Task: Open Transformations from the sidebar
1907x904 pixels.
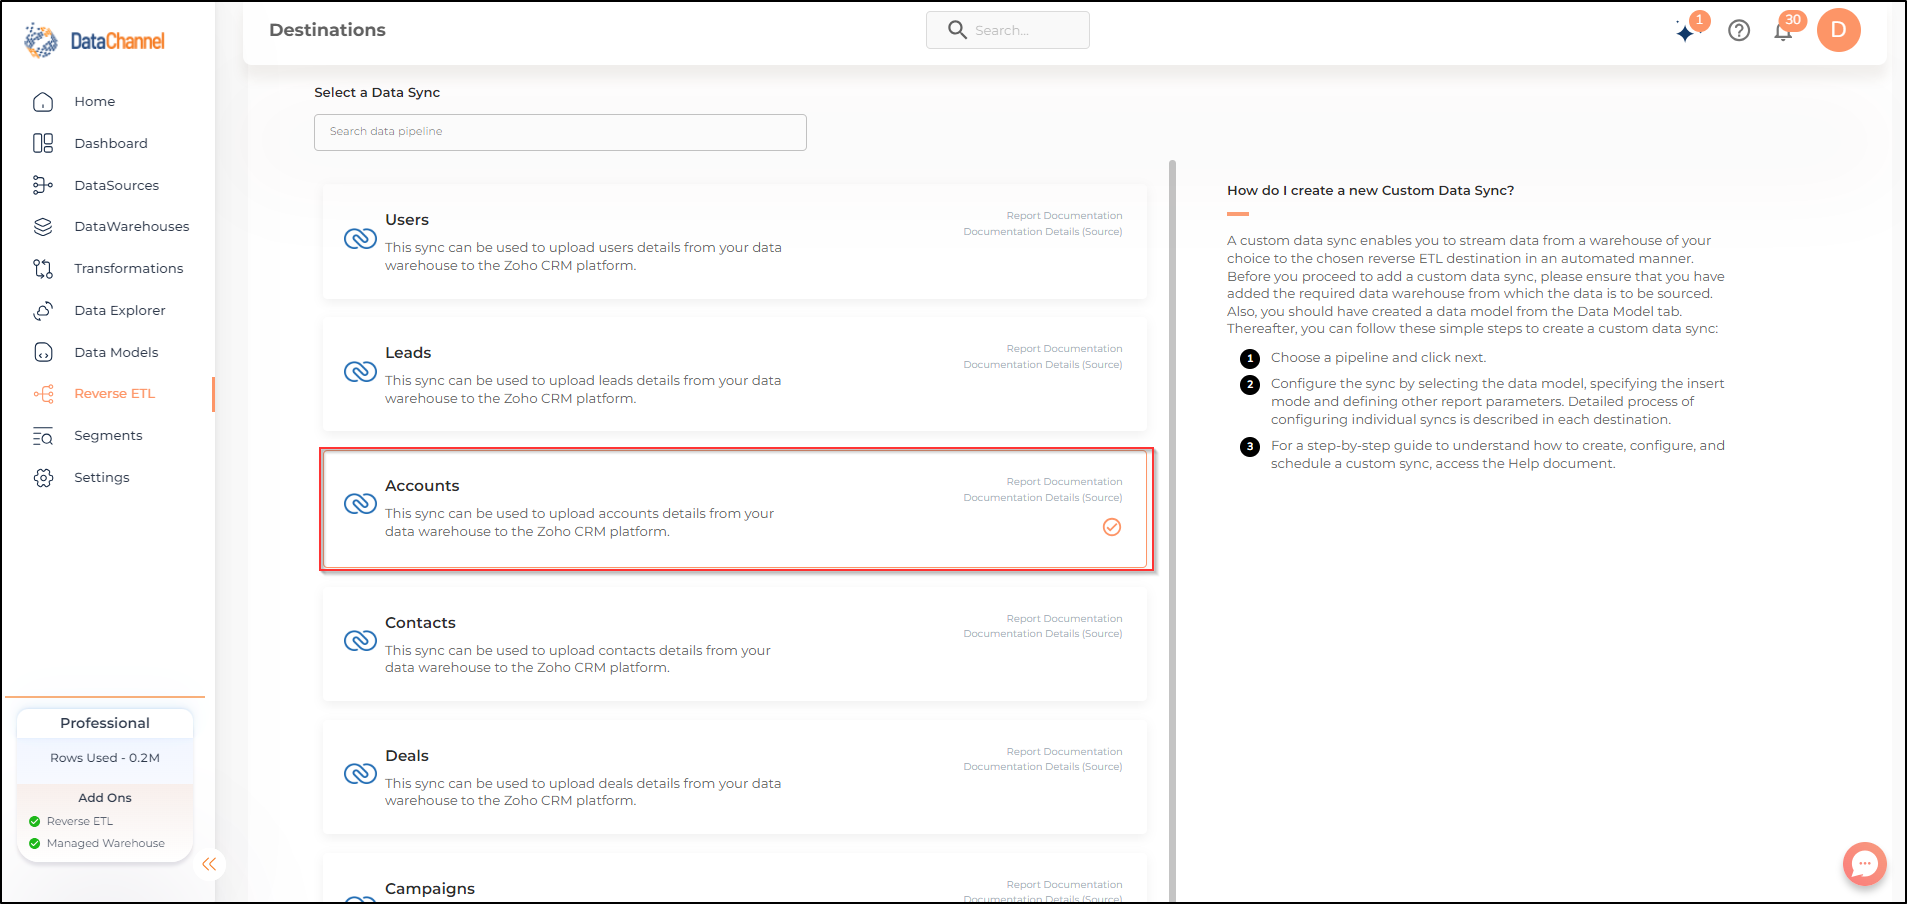Action: click(x=129, y=269)
